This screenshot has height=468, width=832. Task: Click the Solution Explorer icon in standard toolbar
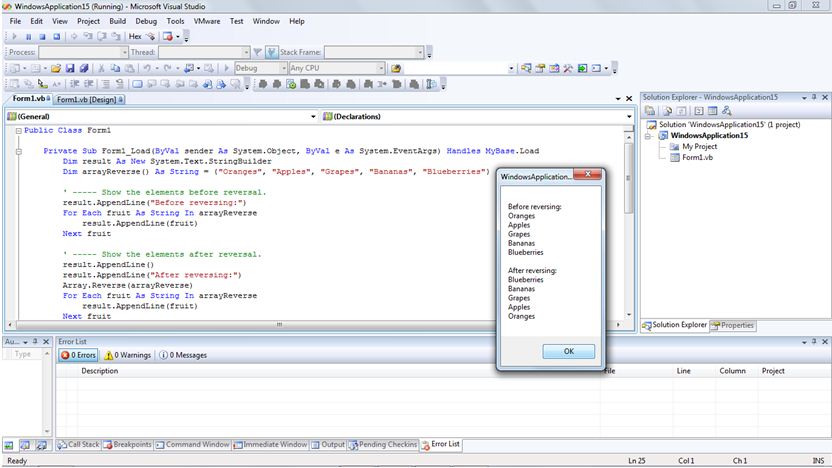point(526,68)
